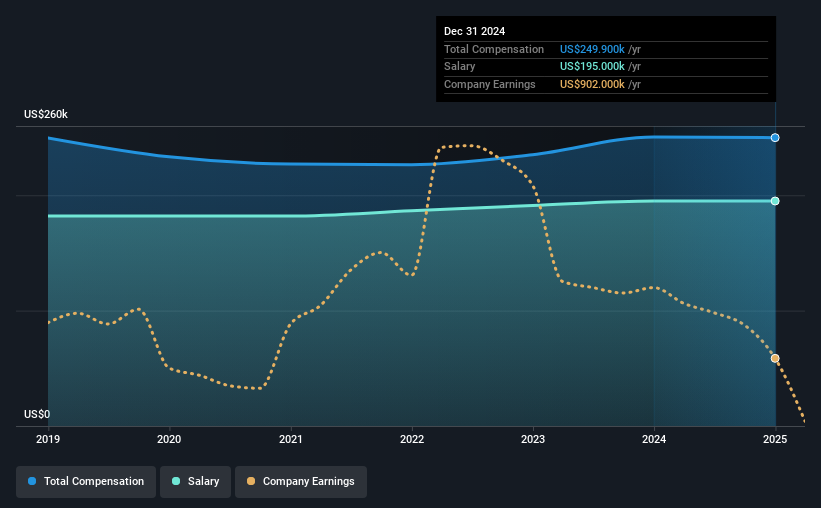The image size is (821, 508).
Task: Click the US$195.000k salary value
Action: pyautogui.click(x=592, y=67)
